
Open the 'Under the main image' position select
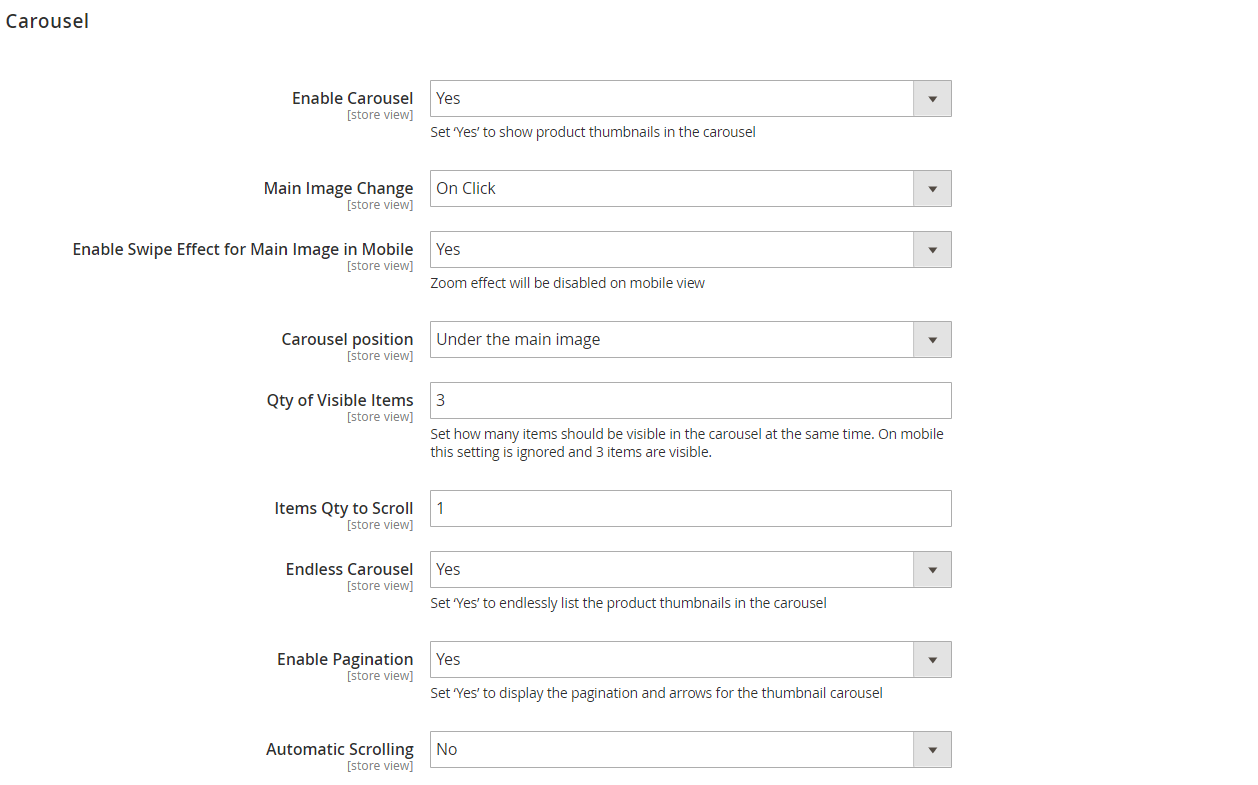690,340
